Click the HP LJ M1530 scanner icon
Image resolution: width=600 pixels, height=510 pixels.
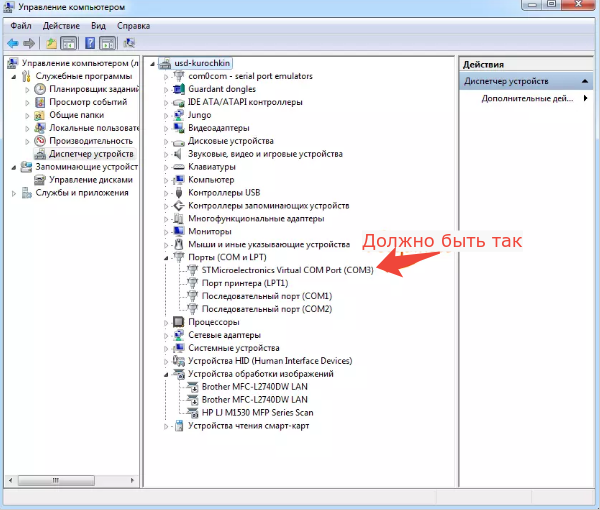point(192,413)
